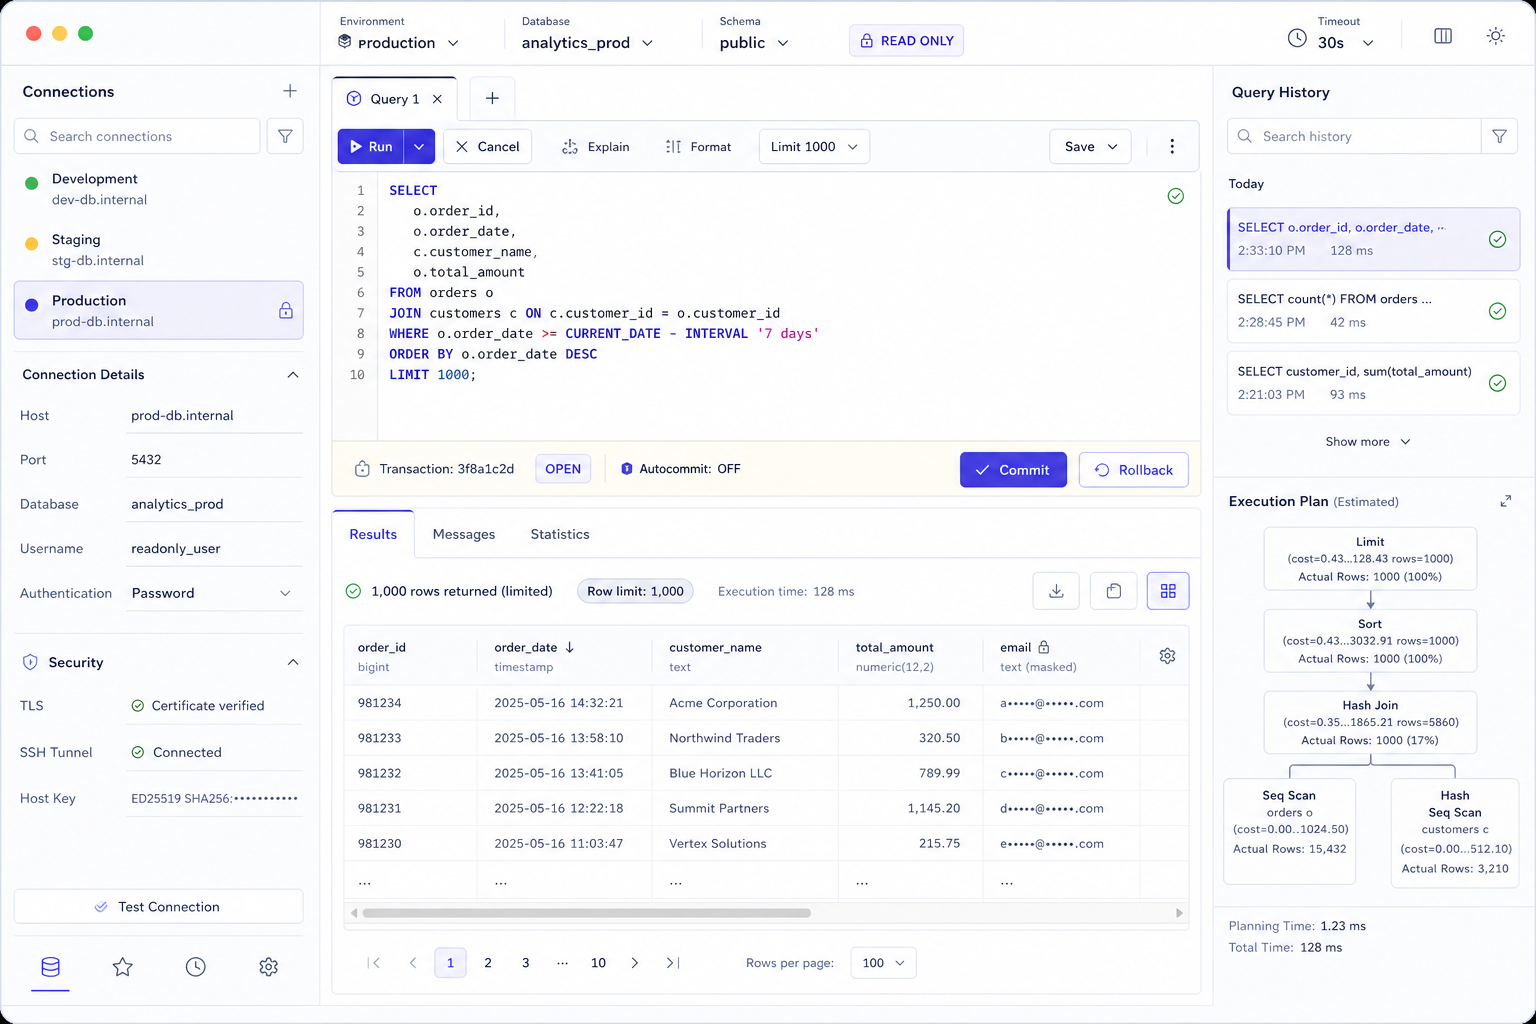Open Run options dropdown arrow
Viewport: 1536px width, 1024px height.
click(x=419, y=146)
